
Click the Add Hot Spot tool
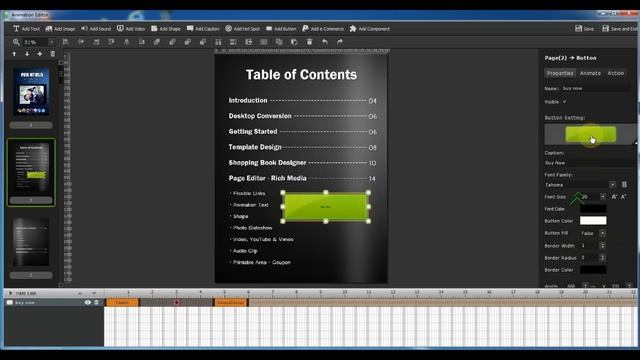[x=242, y=29]
